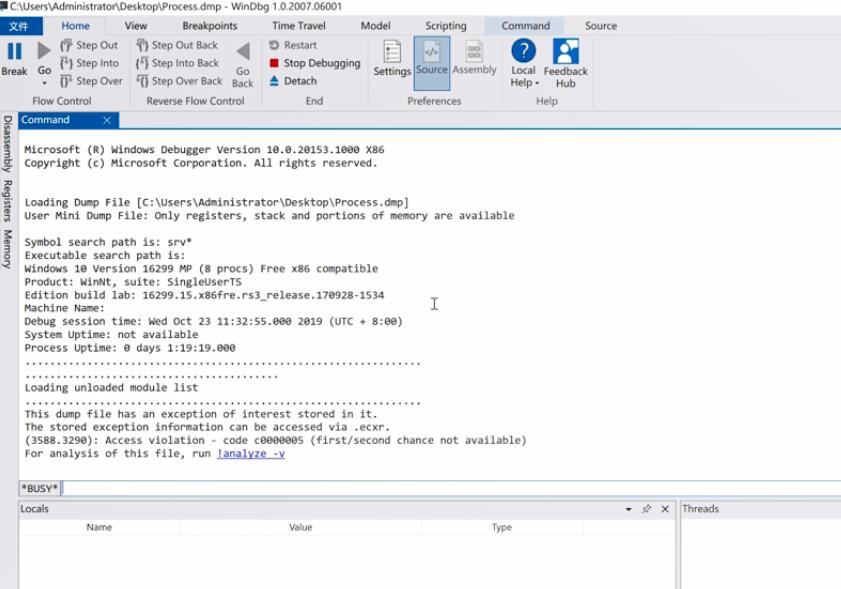Click Detach in End group
The width and height of the screenshot is (841, 589).
point(293,81)
